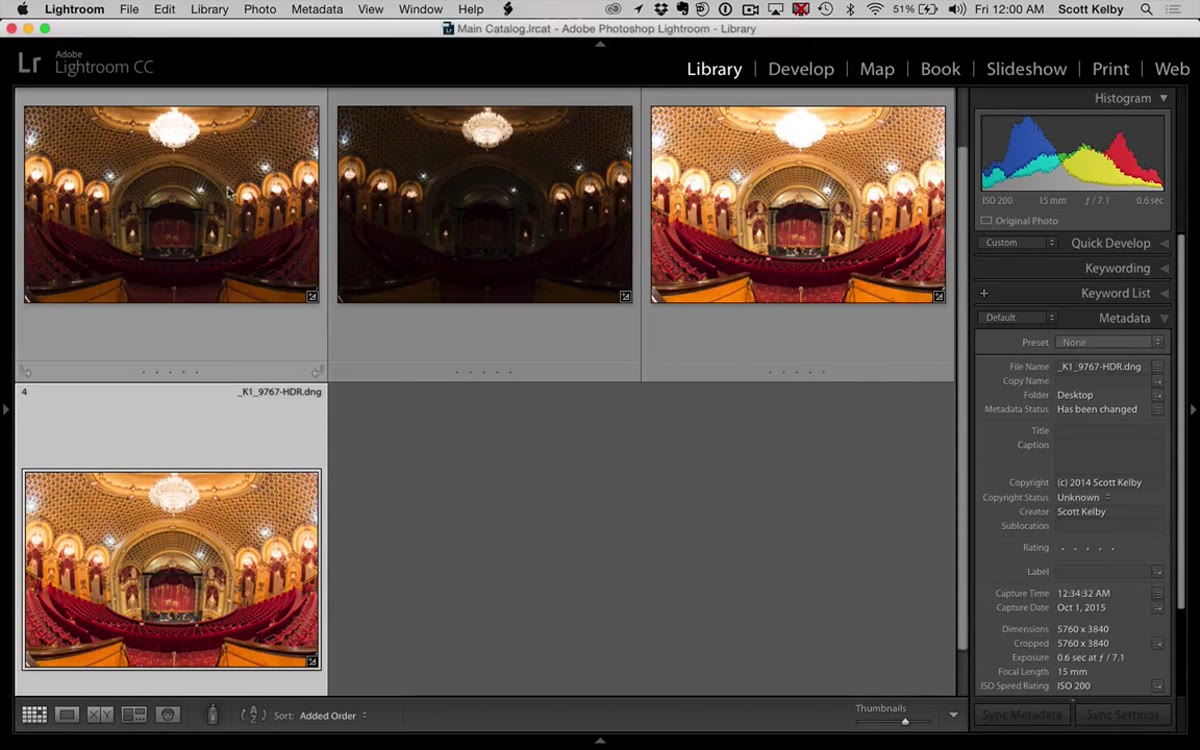Click the Sync Settings button
Image resolution: width=1200 pixels, height=750 pixels.
(1122, 715)
